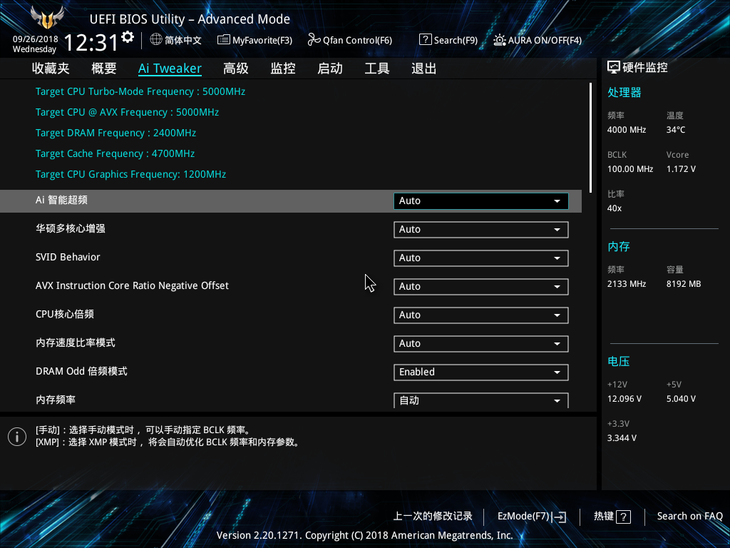This screenshot has width=730, height=548.
Task: Click the EzMode exit arrow icon
Action: click(x=560, y=517)
